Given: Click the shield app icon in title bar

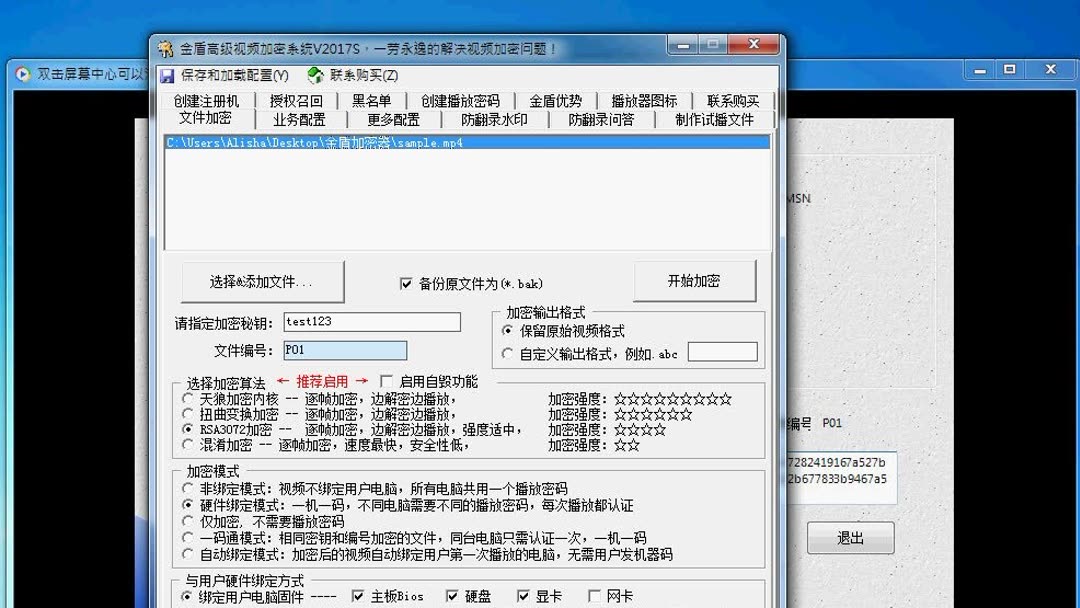Looking at the screenshot, I should (x=167, y=44).
